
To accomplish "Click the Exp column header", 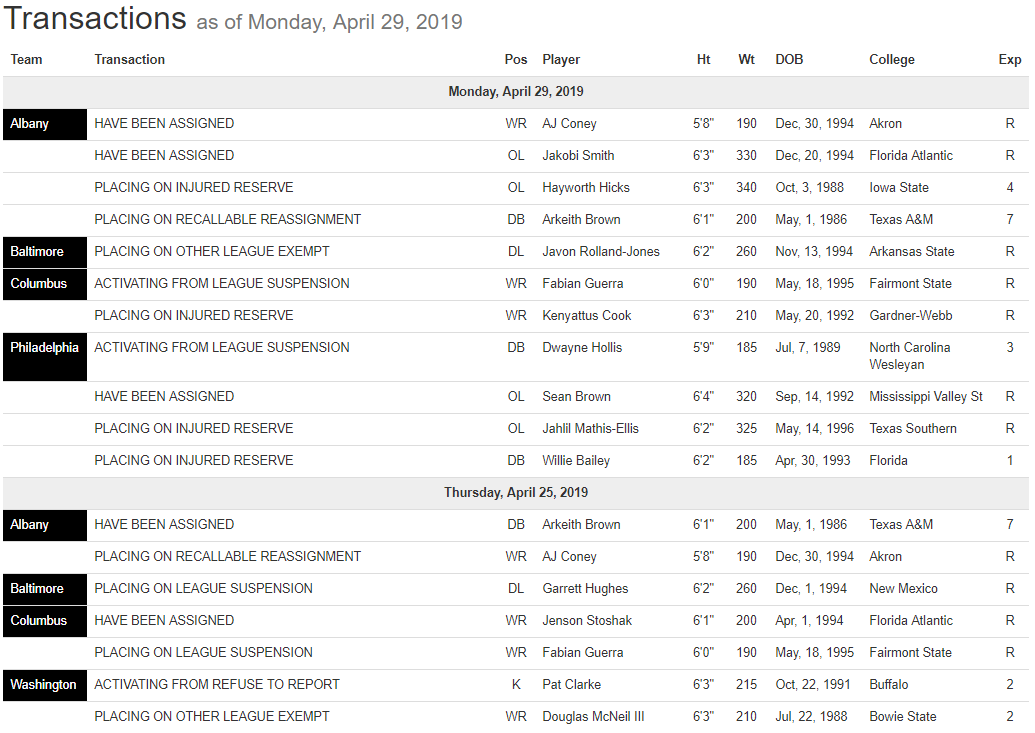I will click(x=1009, y=60).
